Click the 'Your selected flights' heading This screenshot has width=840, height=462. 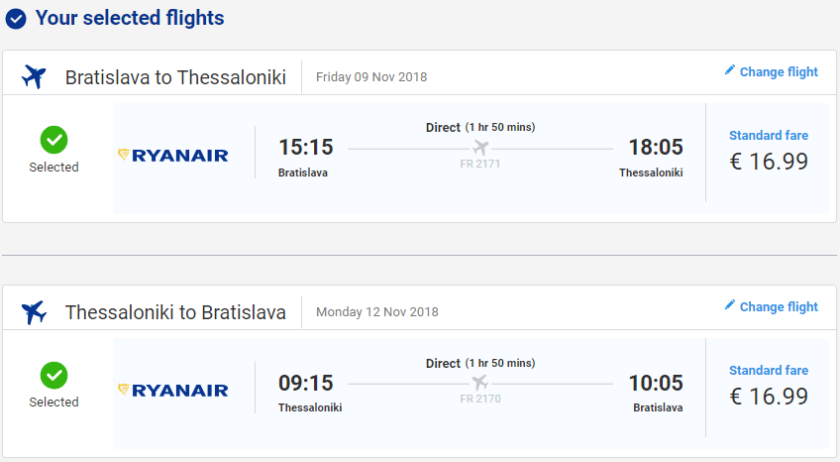[x=129, y=18]
